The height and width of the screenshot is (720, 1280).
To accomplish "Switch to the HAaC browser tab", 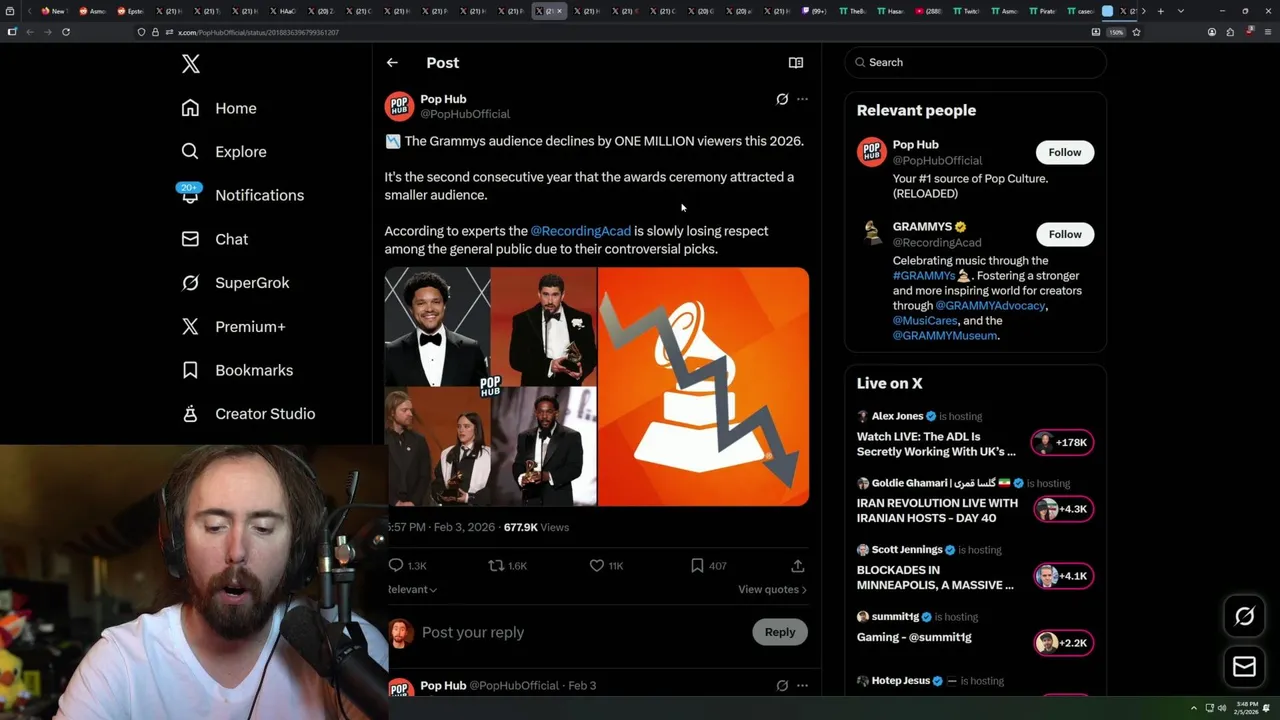I will click(x=283, y=11).
